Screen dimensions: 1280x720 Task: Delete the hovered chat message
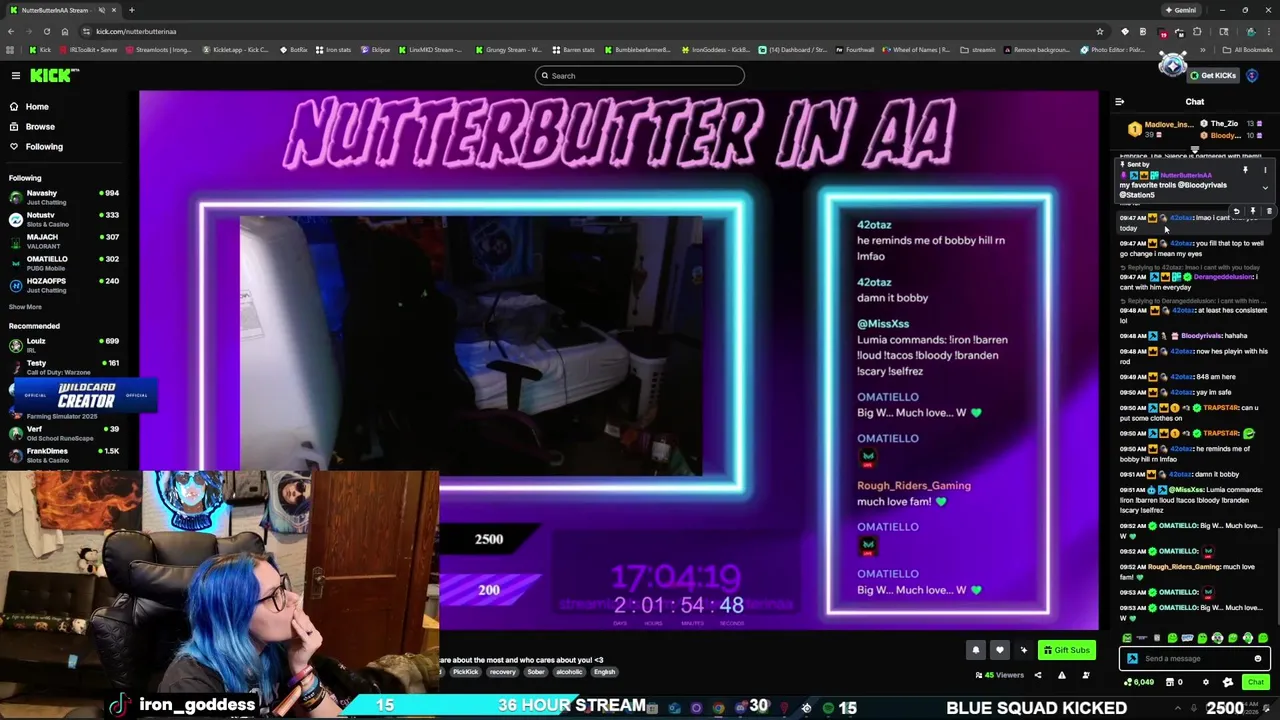coord(1269,211)
